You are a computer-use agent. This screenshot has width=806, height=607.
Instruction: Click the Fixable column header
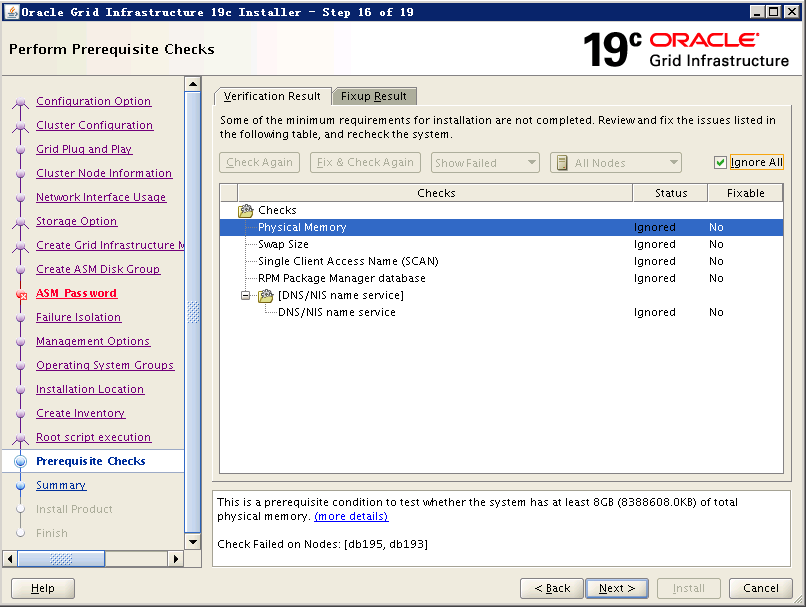(x=745, y=193)
